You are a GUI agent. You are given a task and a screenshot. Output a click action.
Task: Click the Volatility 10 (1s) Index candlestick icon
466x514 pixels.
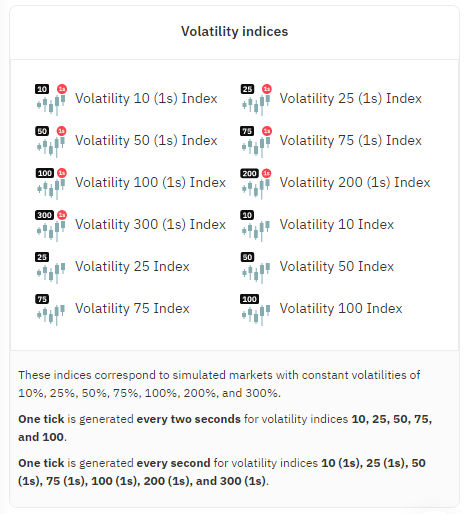coord(51,100)
